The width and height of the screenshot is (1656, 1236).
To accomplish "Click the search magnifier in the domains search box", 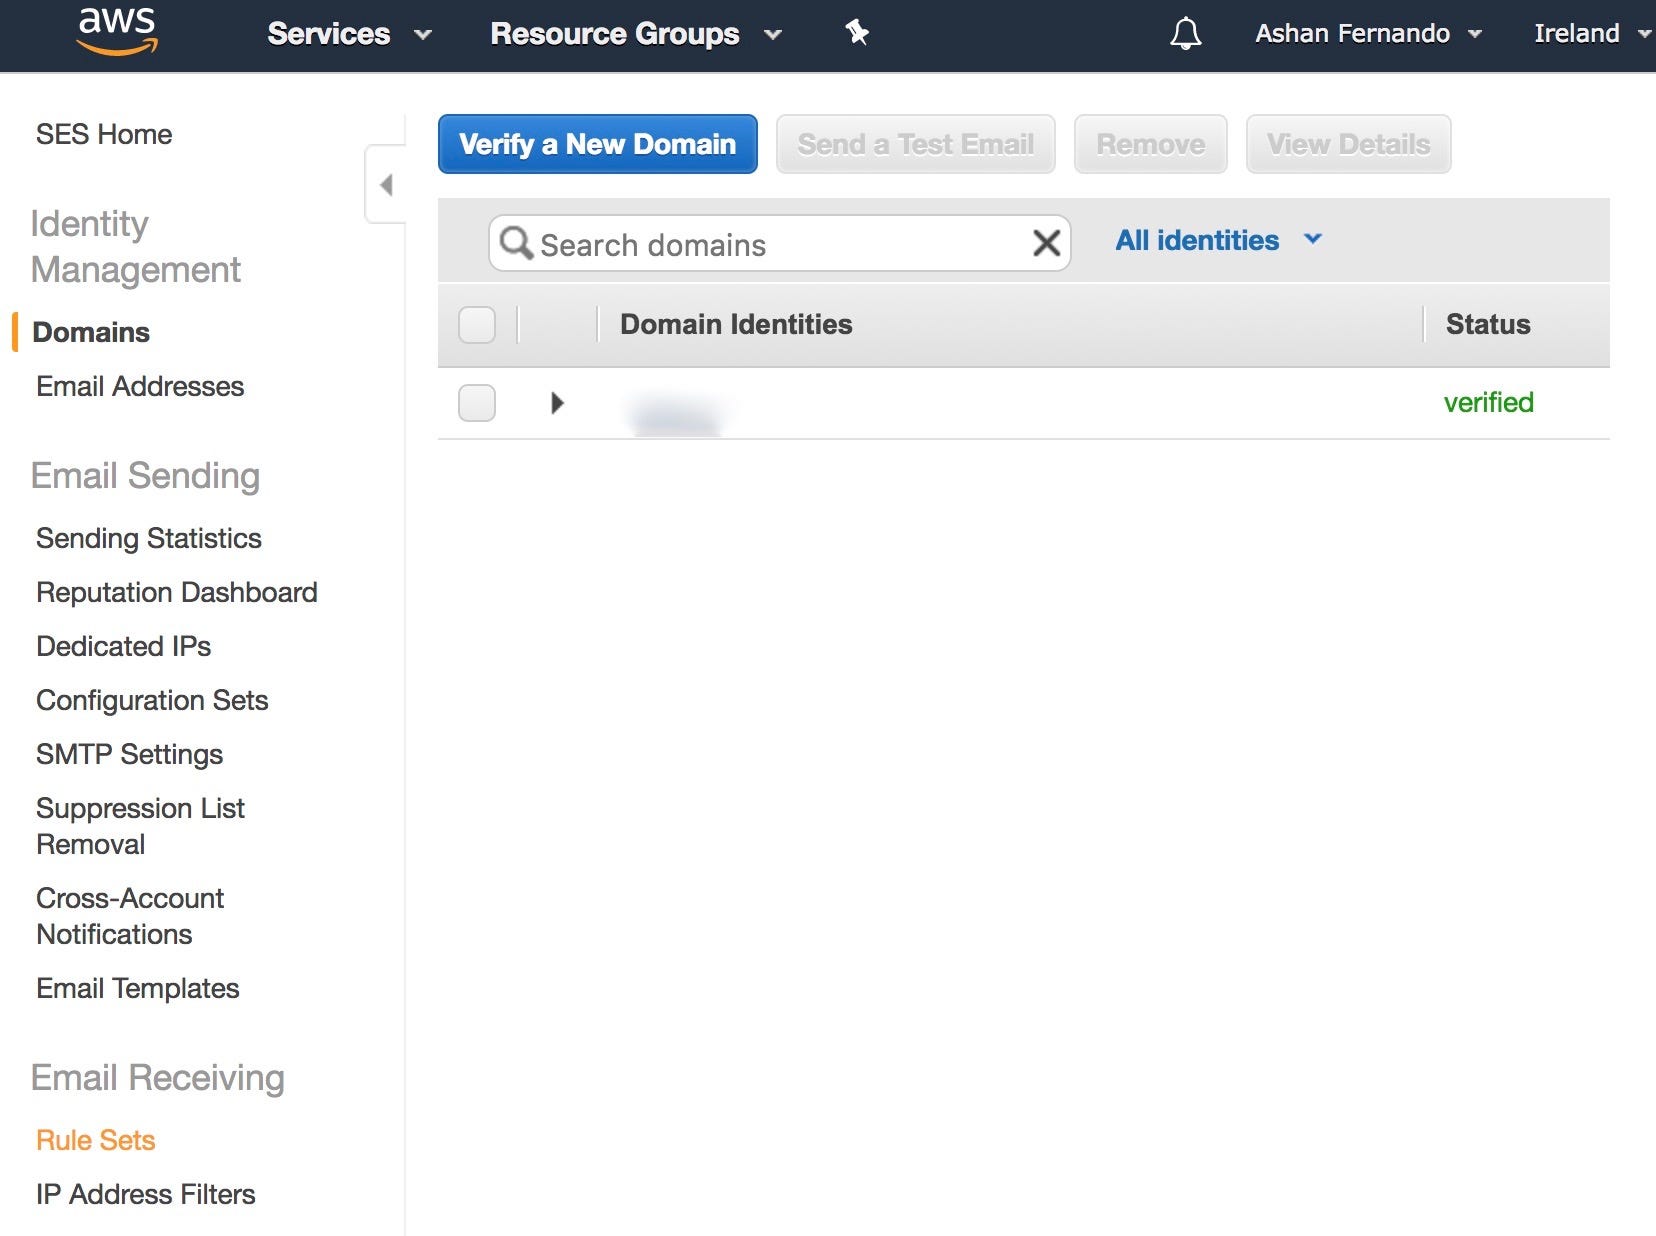I will (x=516, y=243).
